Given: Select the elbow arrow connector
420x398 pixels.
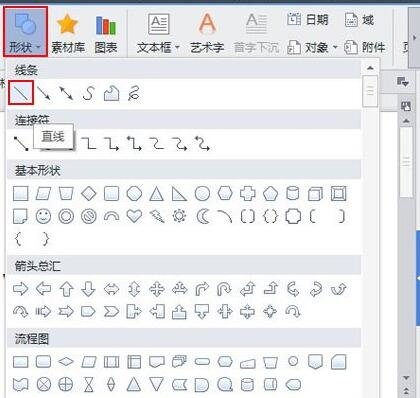Looking at the screenshot, I should pyautogui.click(x=111, y=144).
